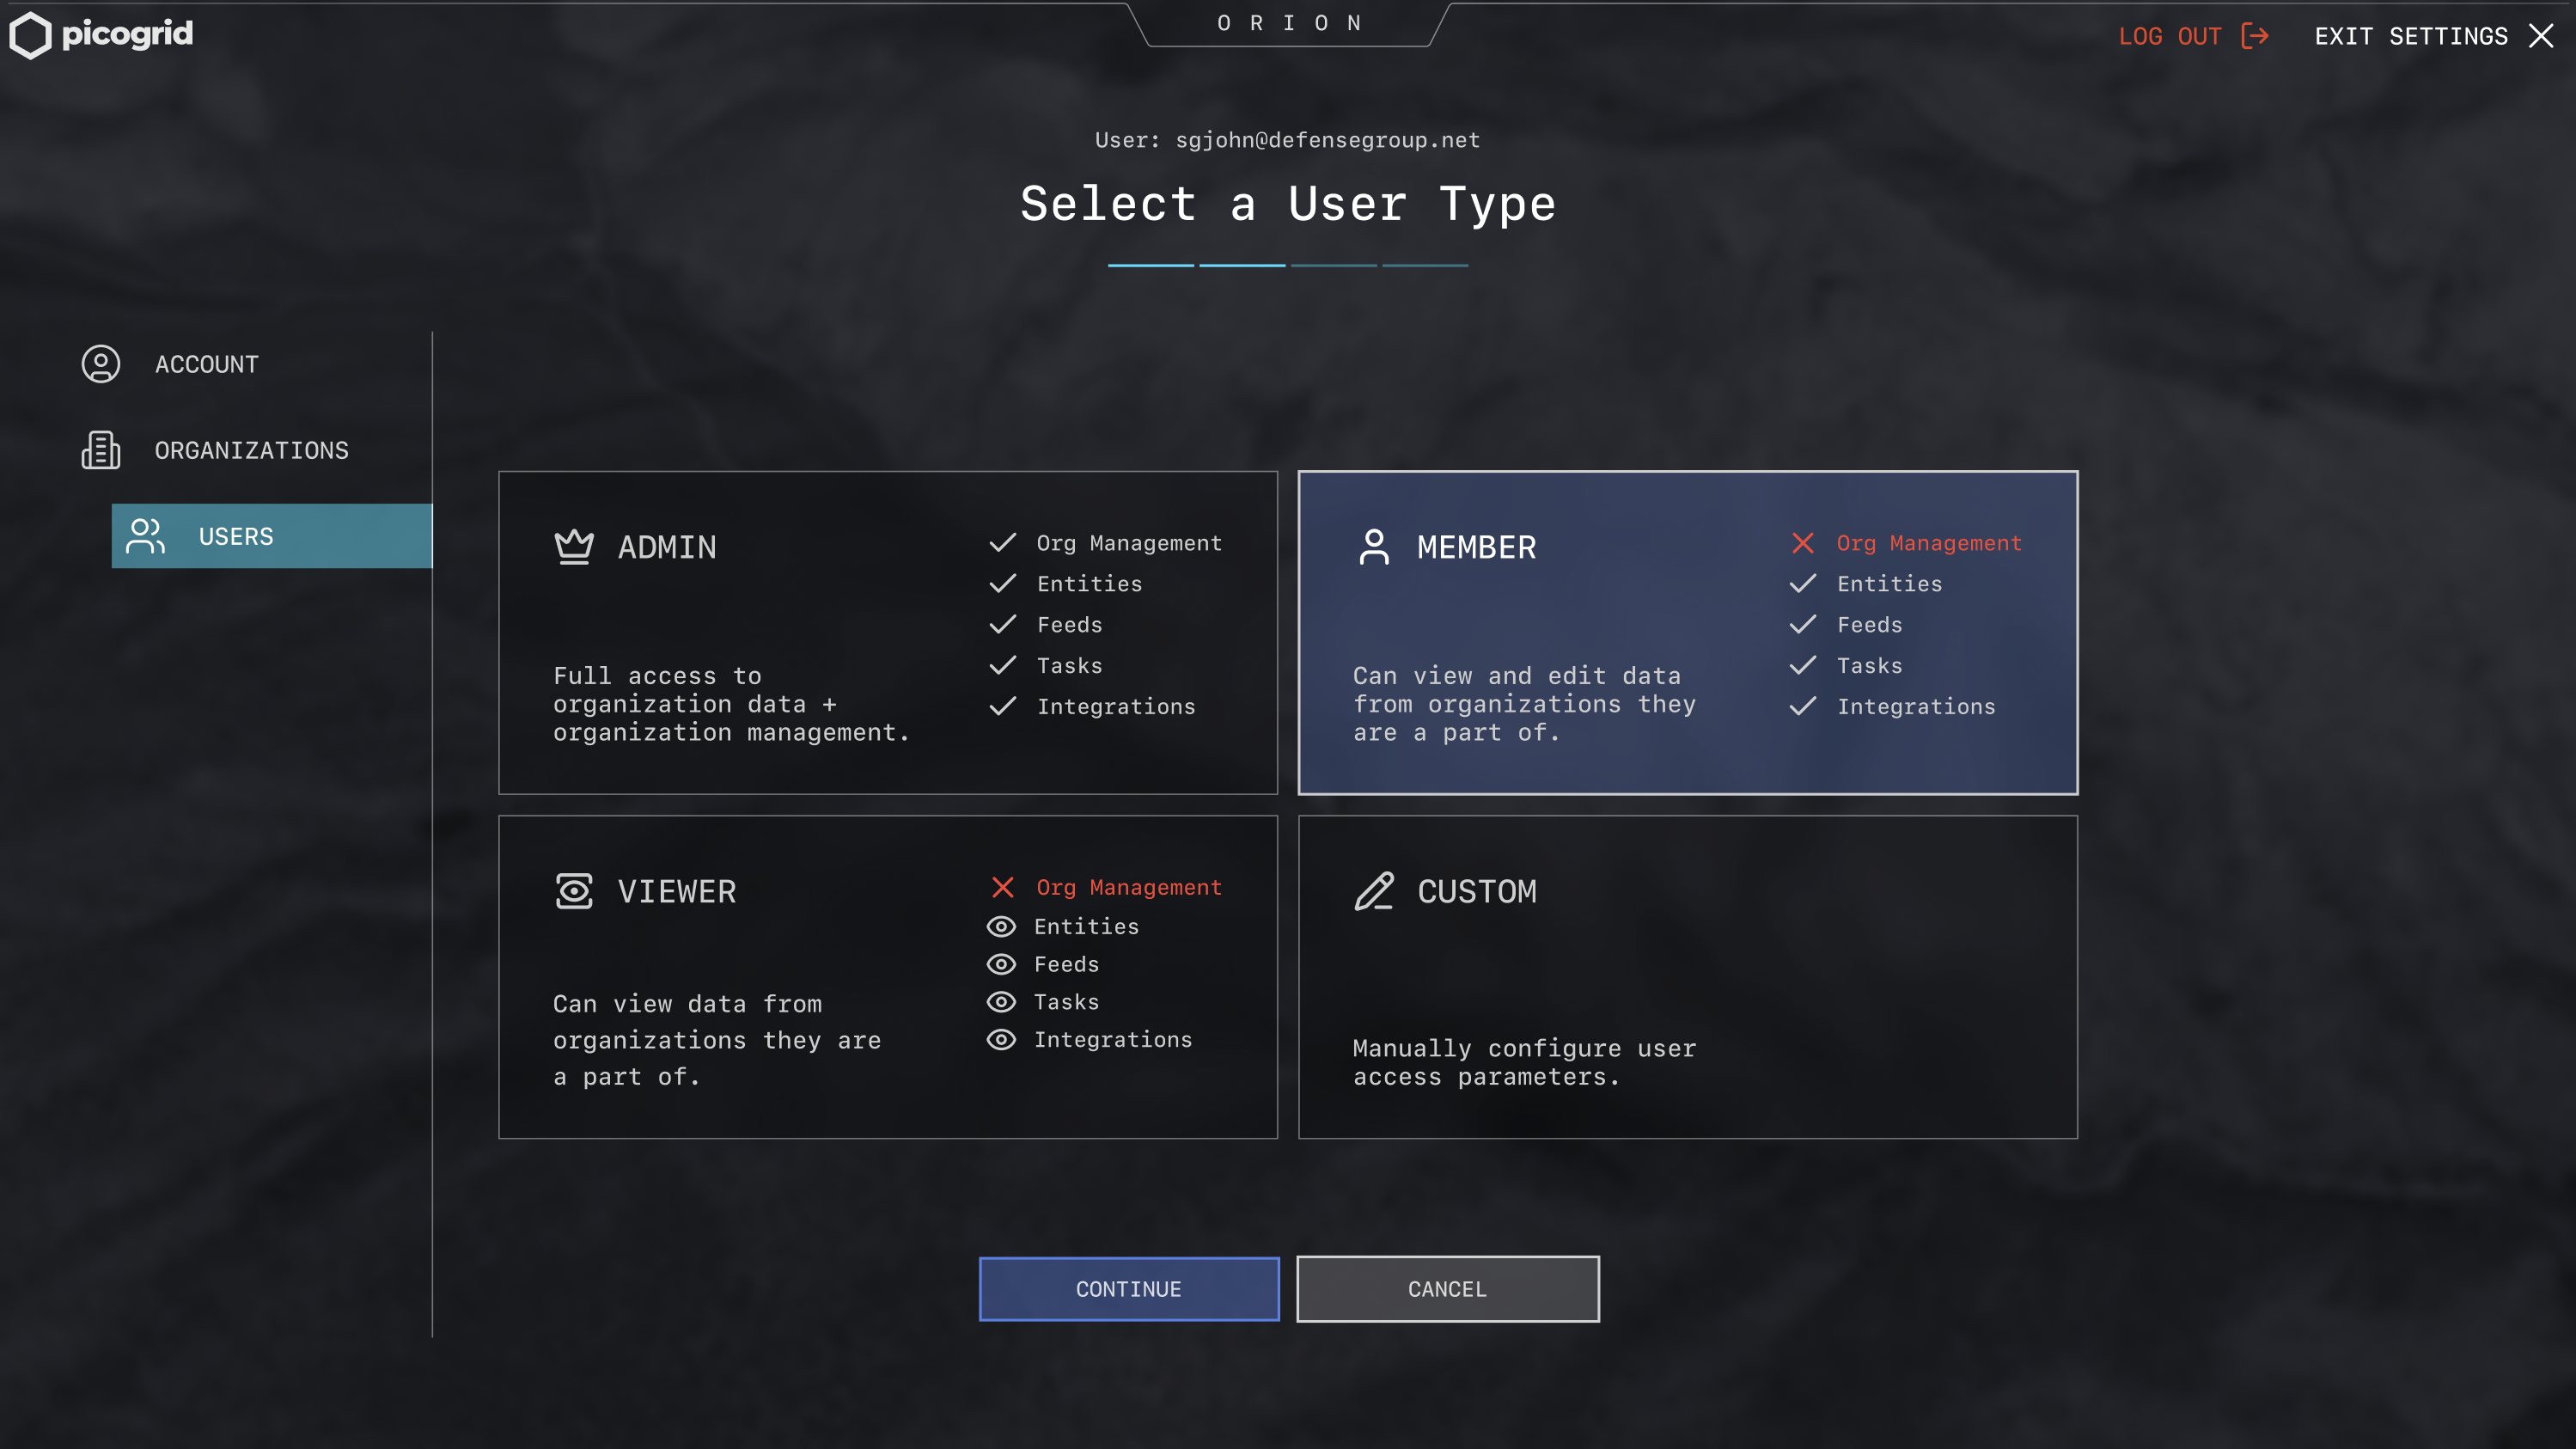
Task: Select the Custom user type card
Action: pos(1687,976)
